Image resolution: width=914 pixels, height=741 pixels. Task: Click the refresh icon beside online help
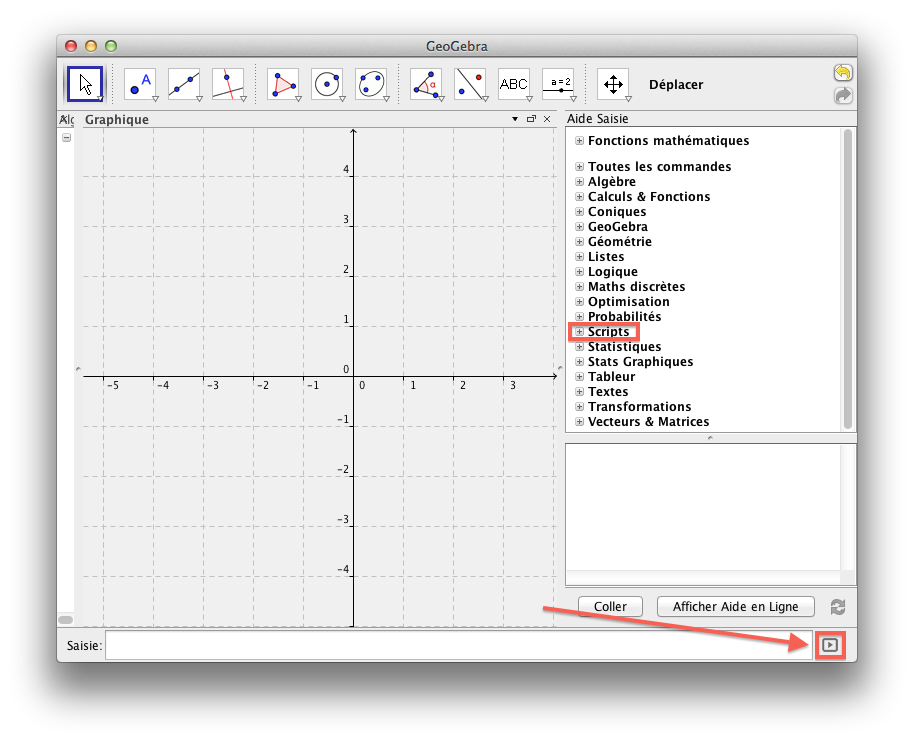click(838, 607)
